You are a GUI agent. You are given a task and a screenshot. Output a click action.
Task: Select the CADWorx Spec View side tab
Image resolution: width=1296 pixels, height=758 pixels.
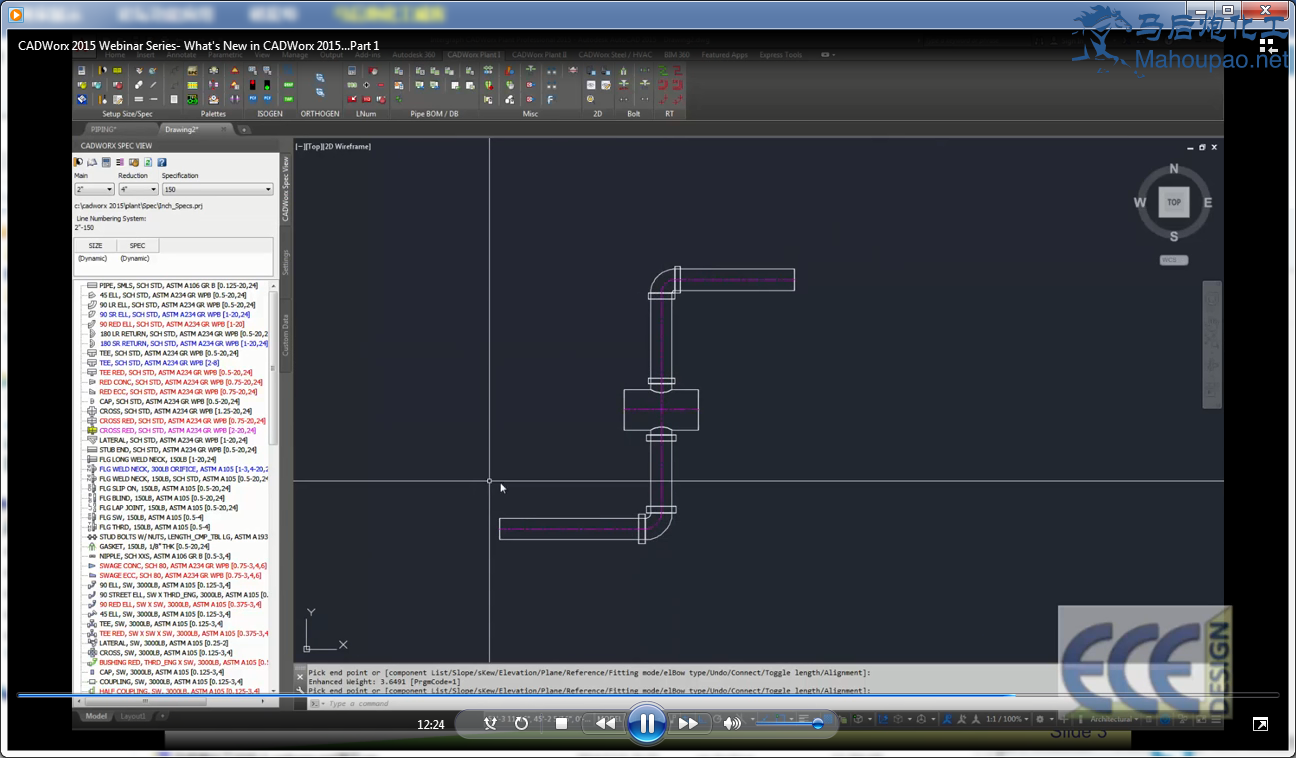tap(285, 189)
